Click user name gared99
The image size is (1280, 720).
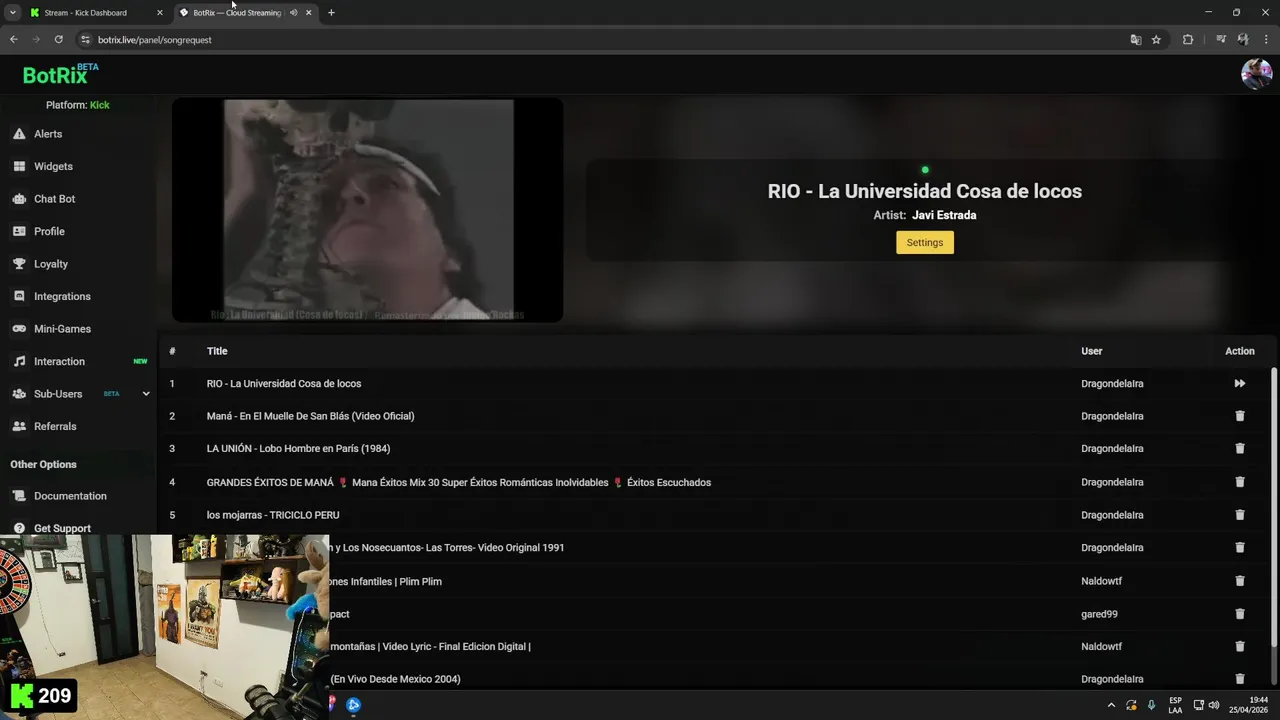1099,614
